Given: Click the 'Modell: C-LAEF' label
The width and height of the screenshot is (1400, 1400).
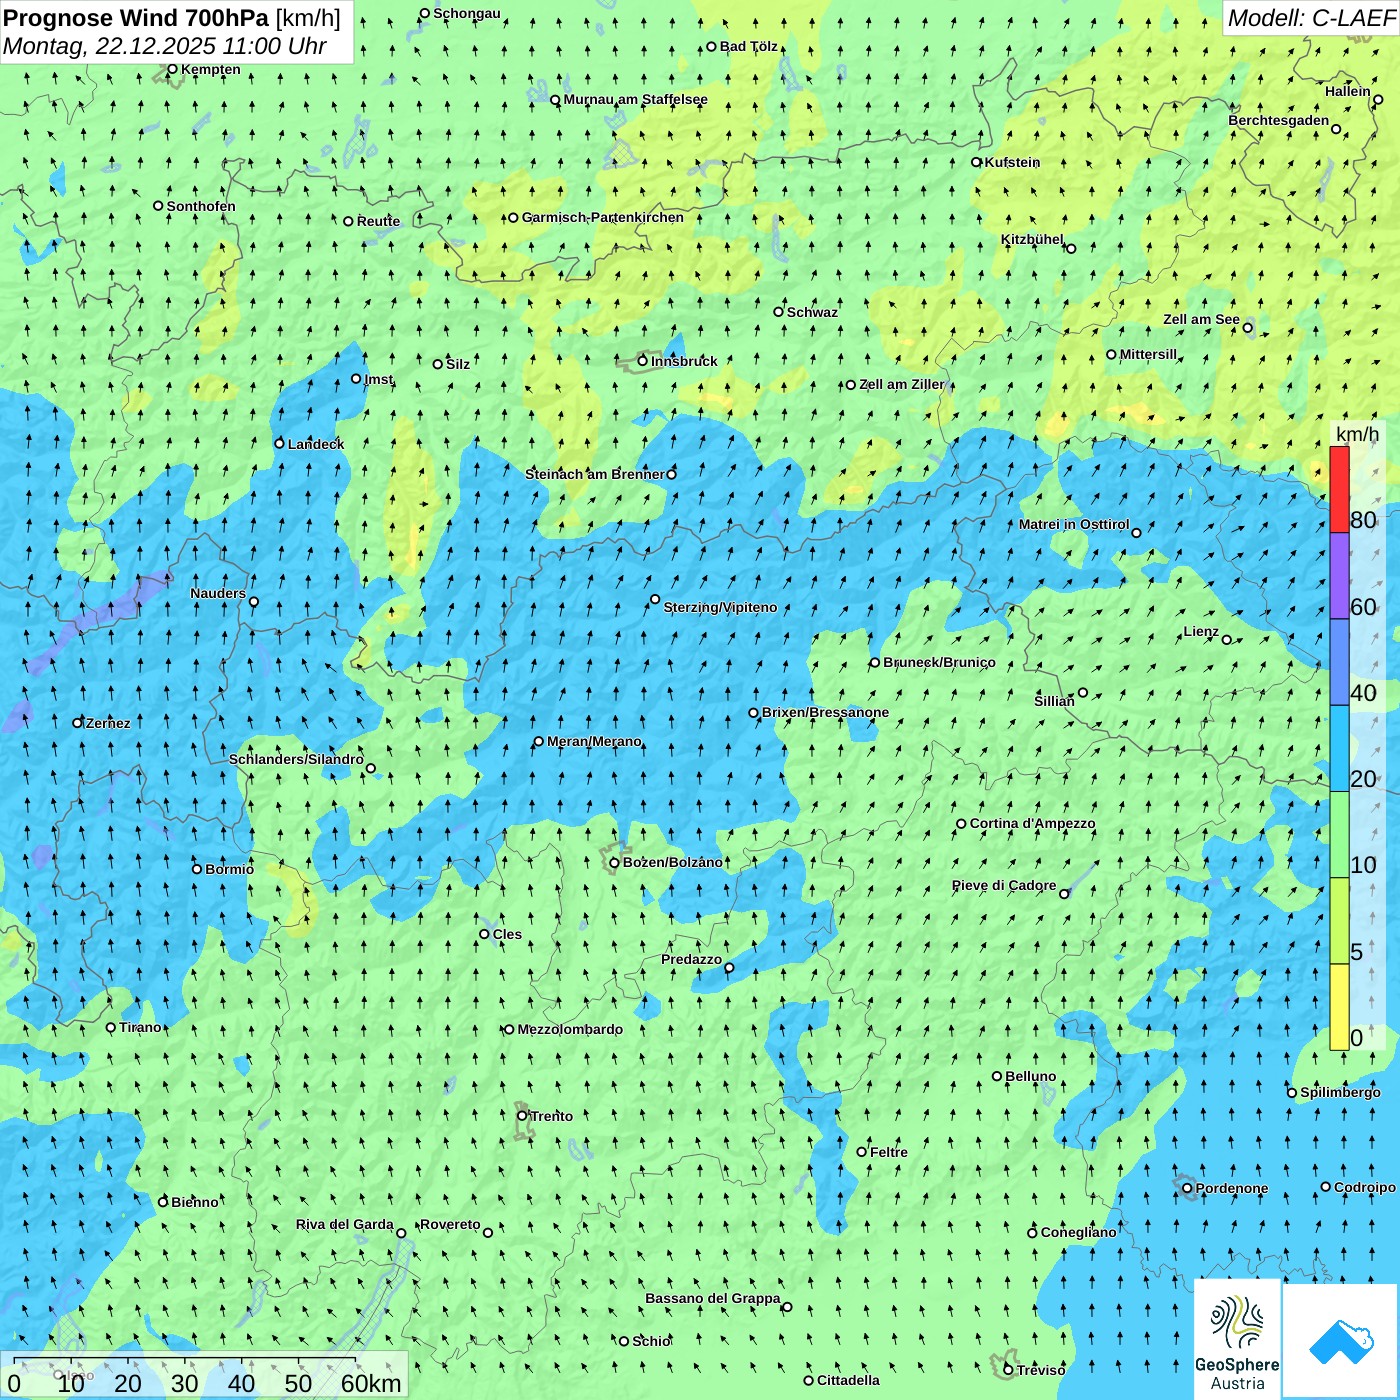Looking at the screenshot, I should coord(1311,18).
